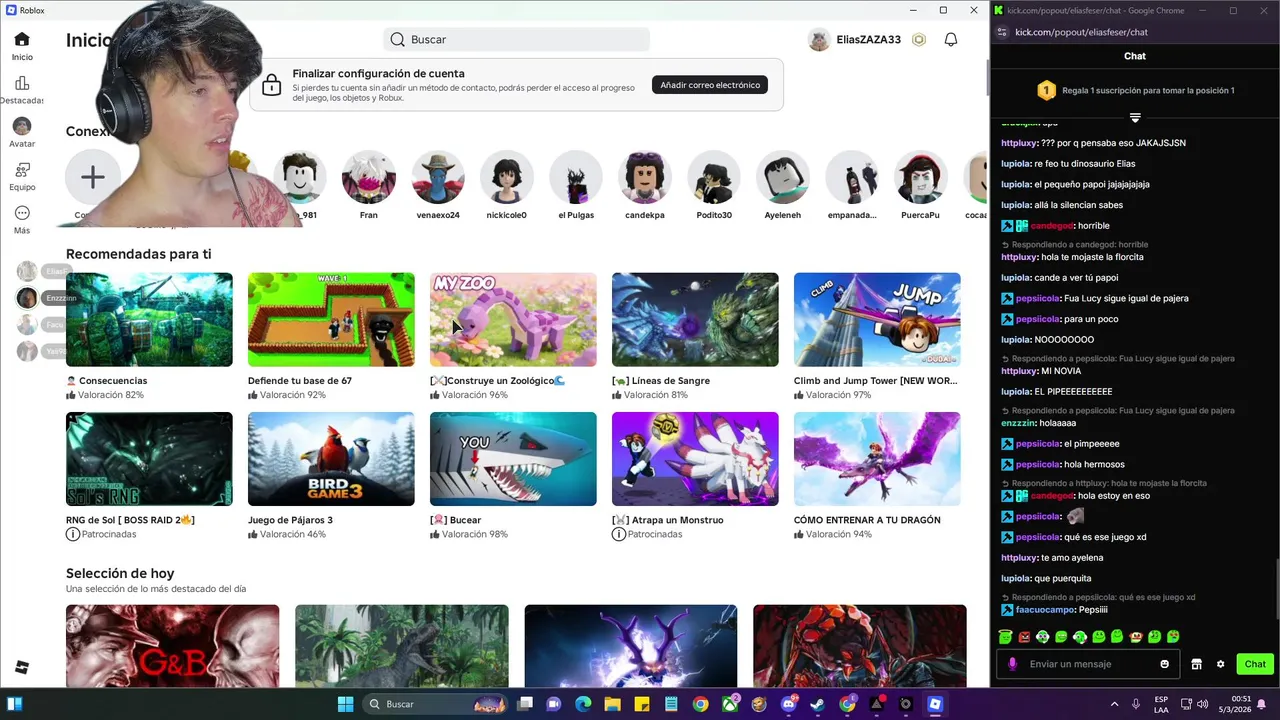Open Roblox notifications bell

pyautogui.click(x=951, y=39)
